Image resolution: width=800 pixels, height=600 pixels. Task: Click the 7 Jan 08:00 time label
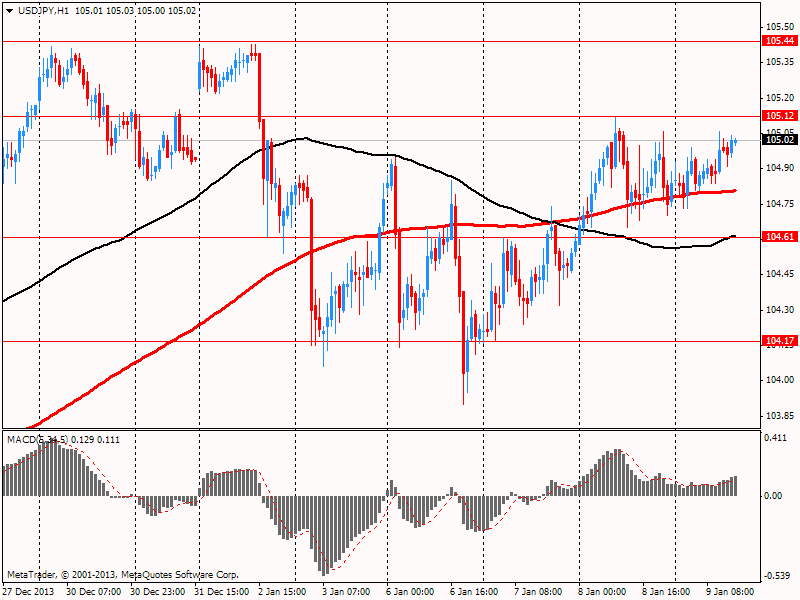(x=538, y=592)
